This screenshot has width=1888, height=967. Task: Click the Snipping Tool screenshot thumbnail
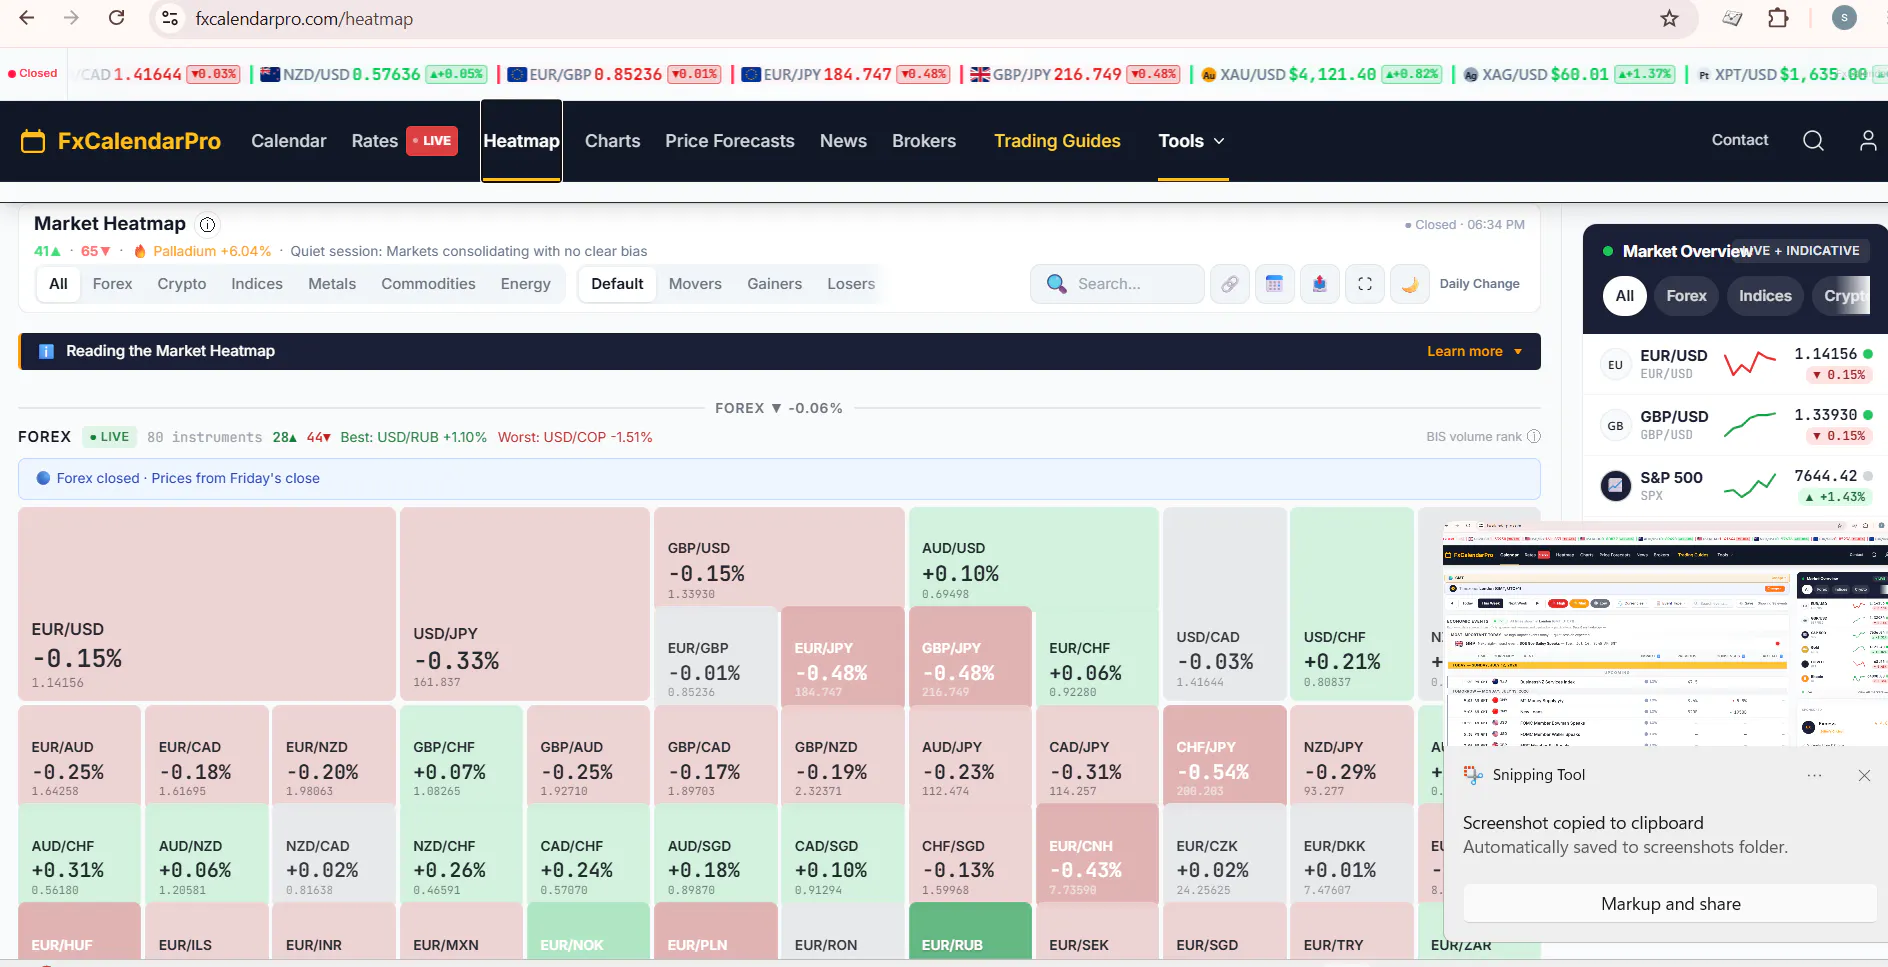[x=1665, y=634]
